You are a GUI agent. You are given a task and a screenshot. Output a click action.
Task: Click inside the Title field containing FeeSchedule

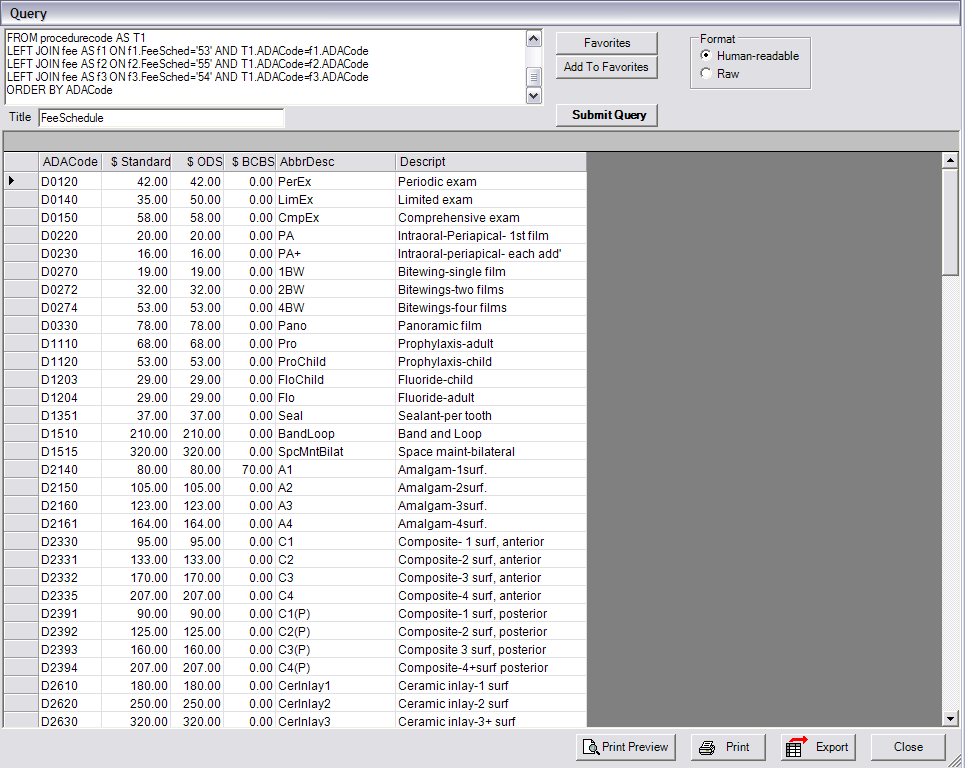[x=160, y=117]
